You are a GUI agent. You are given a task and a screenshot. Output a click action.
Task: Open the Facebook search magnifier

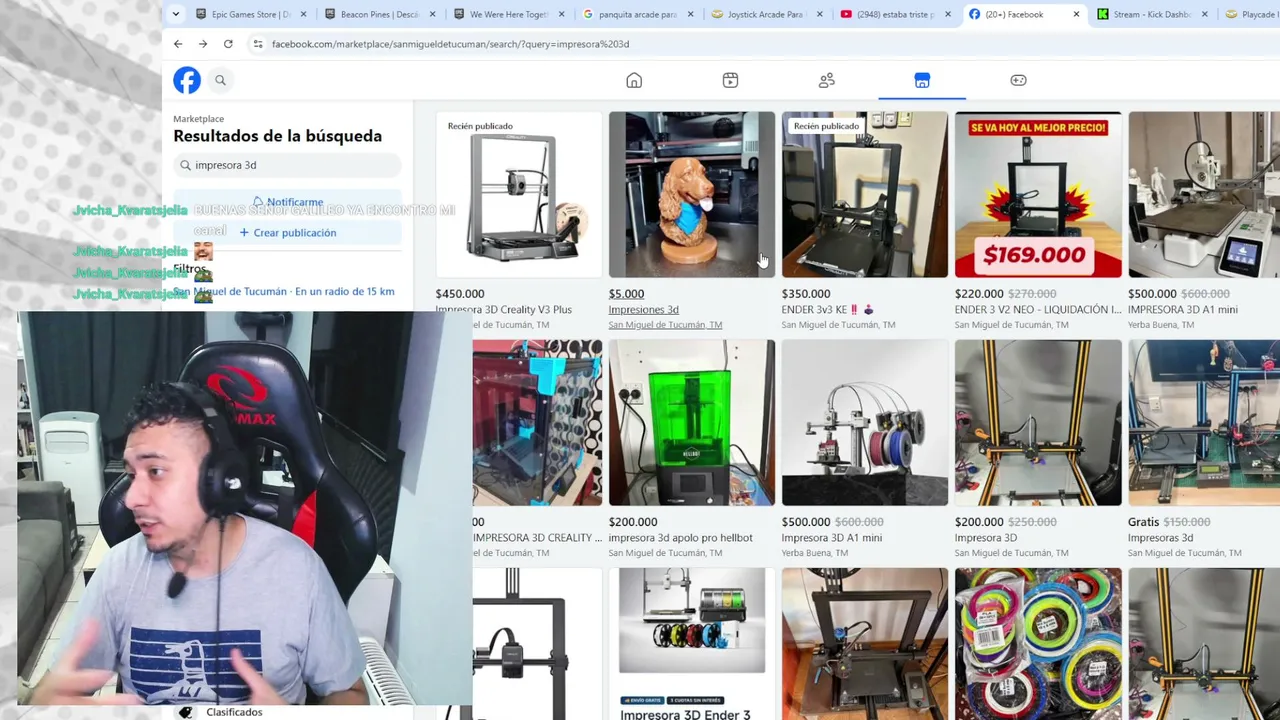[x=220, y=80]
